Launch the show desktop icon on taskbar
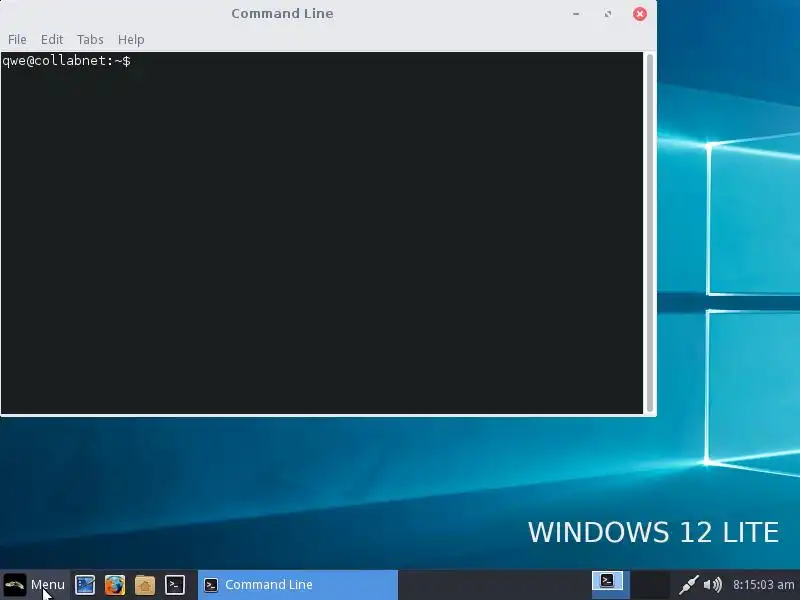This screenshot has height=600, width=800. [85, 585]
